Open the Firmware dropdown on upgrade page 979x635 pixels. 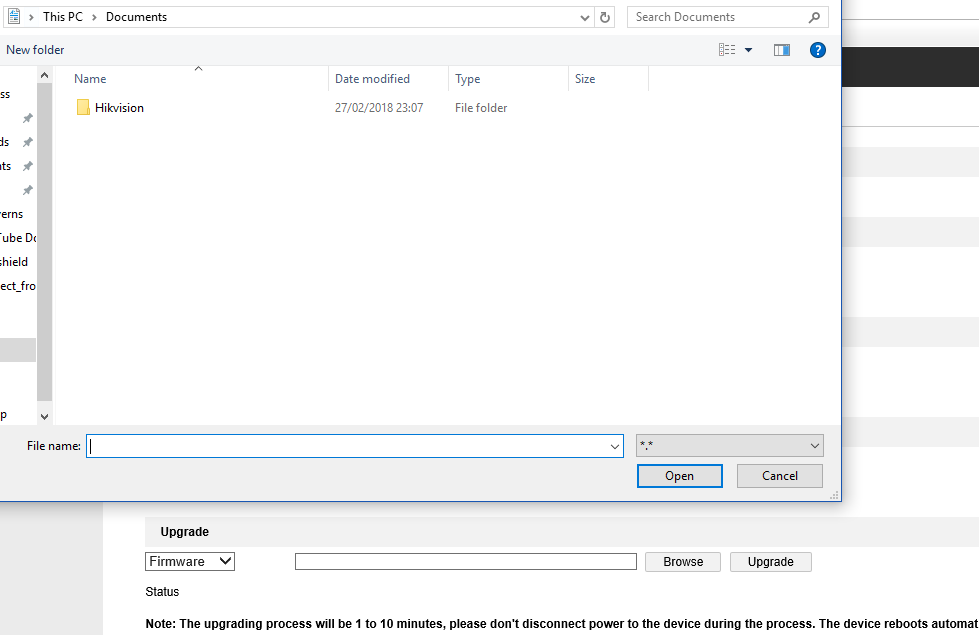[190, 562]
